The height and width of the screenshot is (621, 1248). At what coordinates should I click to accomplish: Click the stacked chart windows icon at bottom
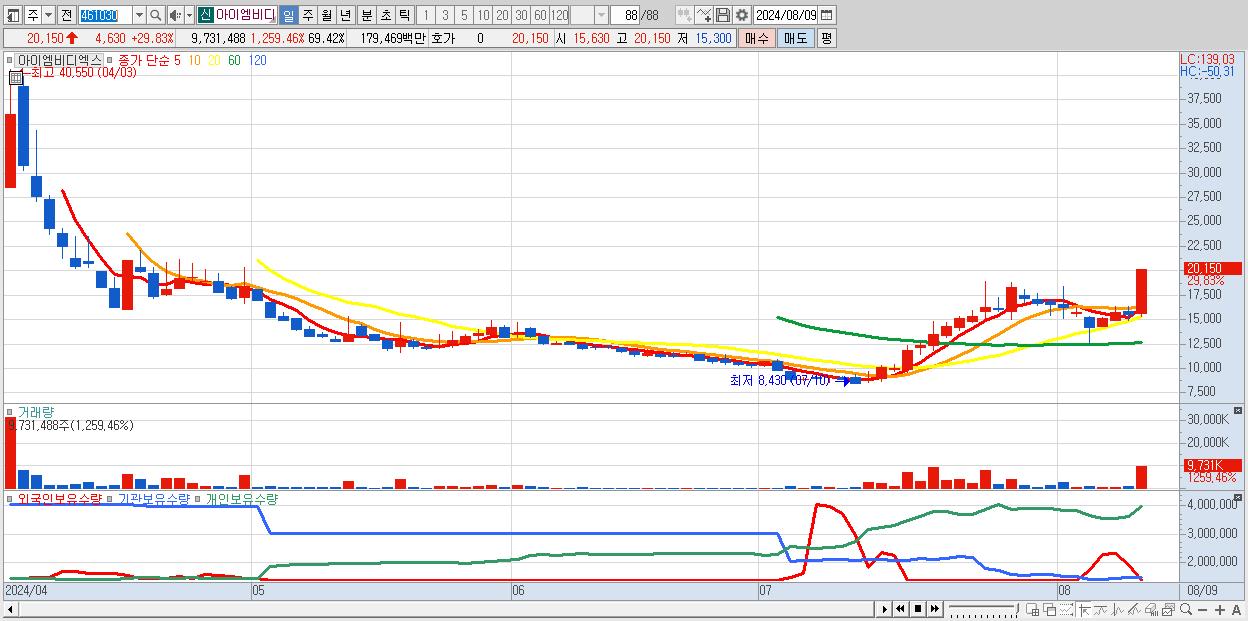1169,609
